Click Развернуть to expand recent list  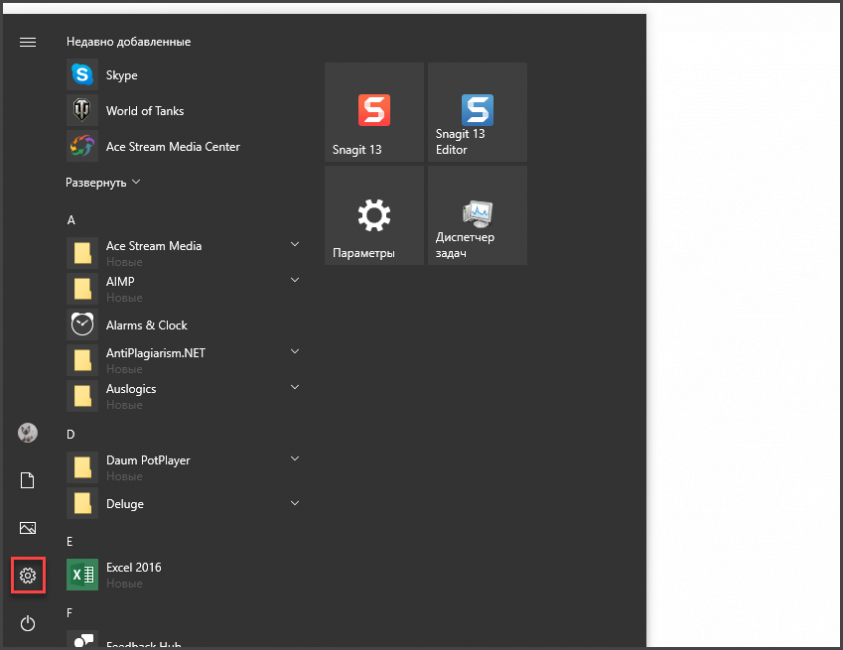click(x=103, y=183)
